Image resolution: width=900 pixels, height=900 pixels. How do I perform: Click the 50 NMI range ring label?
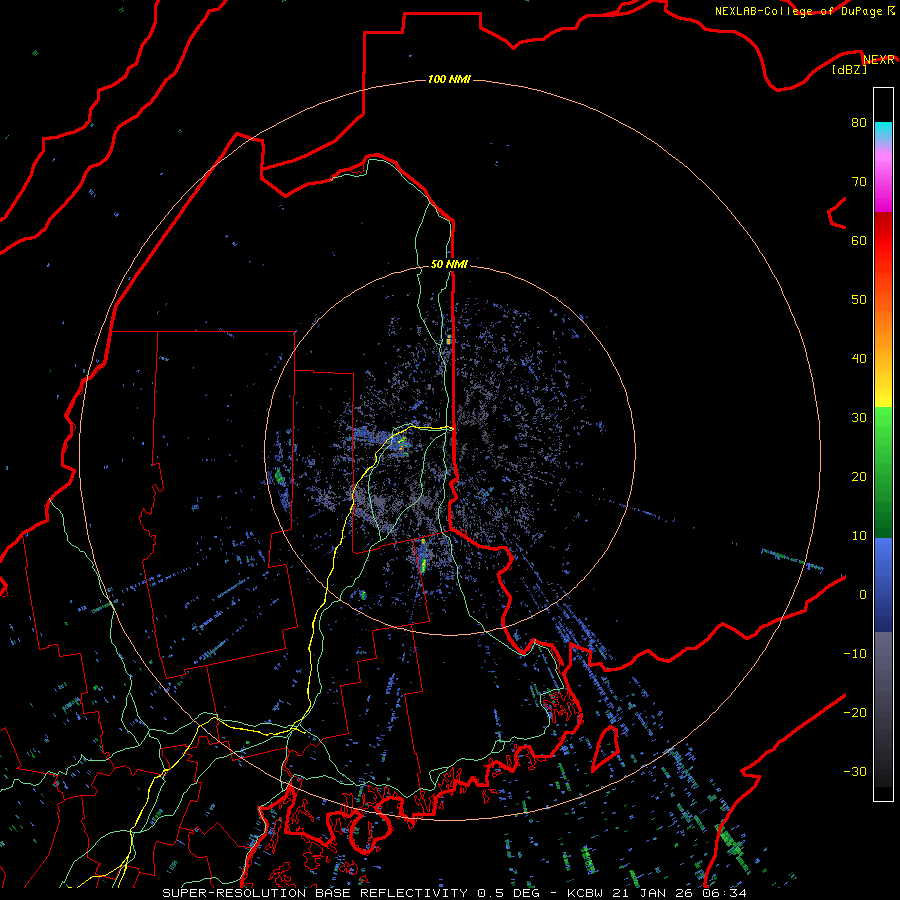point(449,264)
